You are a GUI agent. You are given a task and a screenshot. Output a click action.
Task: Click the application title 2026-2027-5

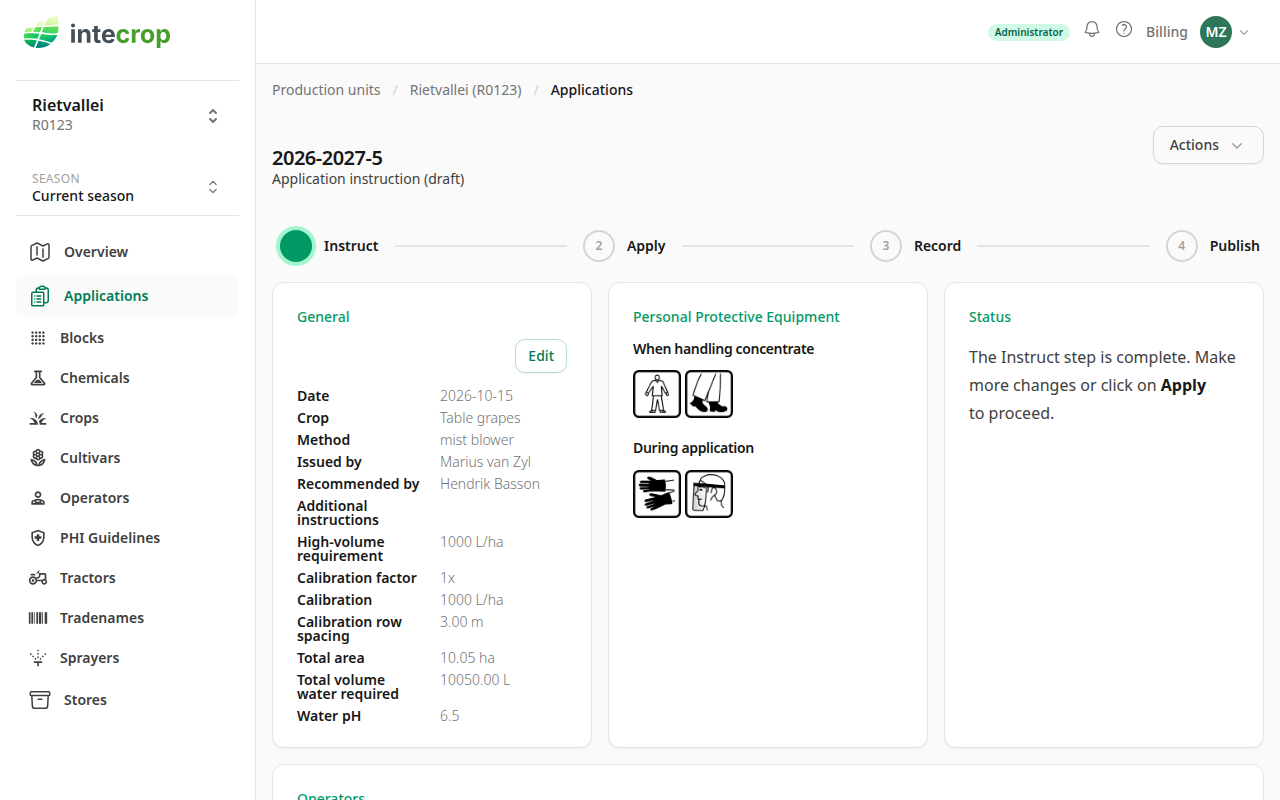coord(327,158)
